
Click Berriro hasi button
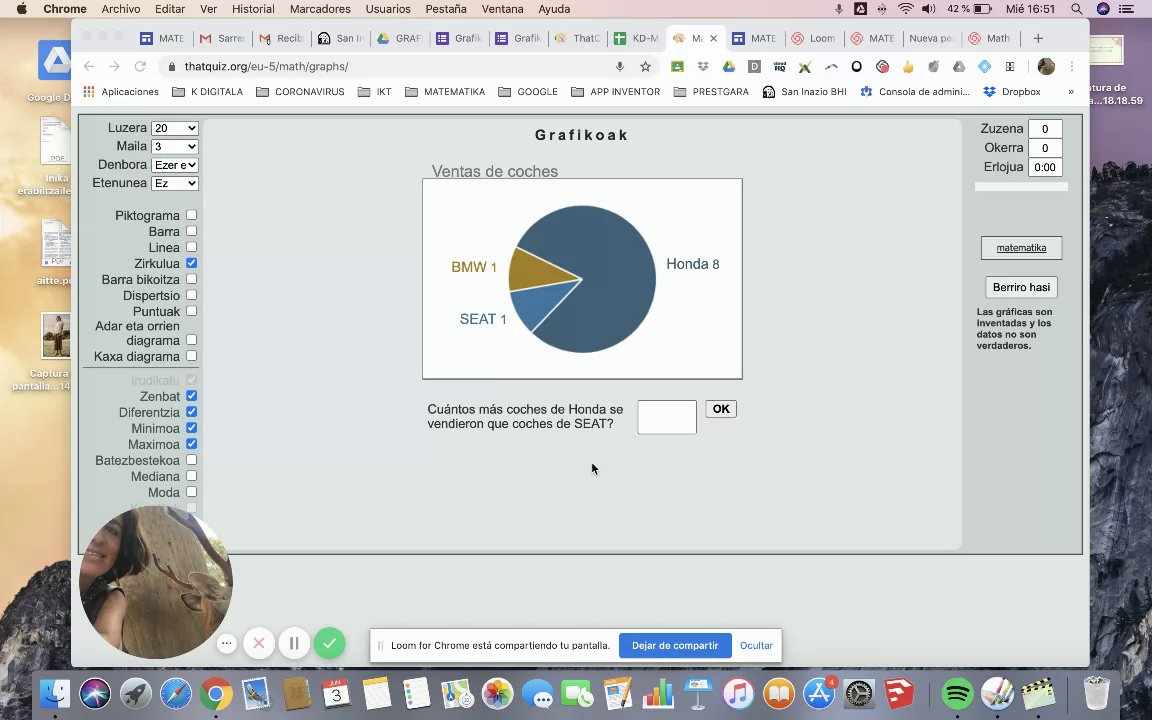click(x=1021, y=287)
